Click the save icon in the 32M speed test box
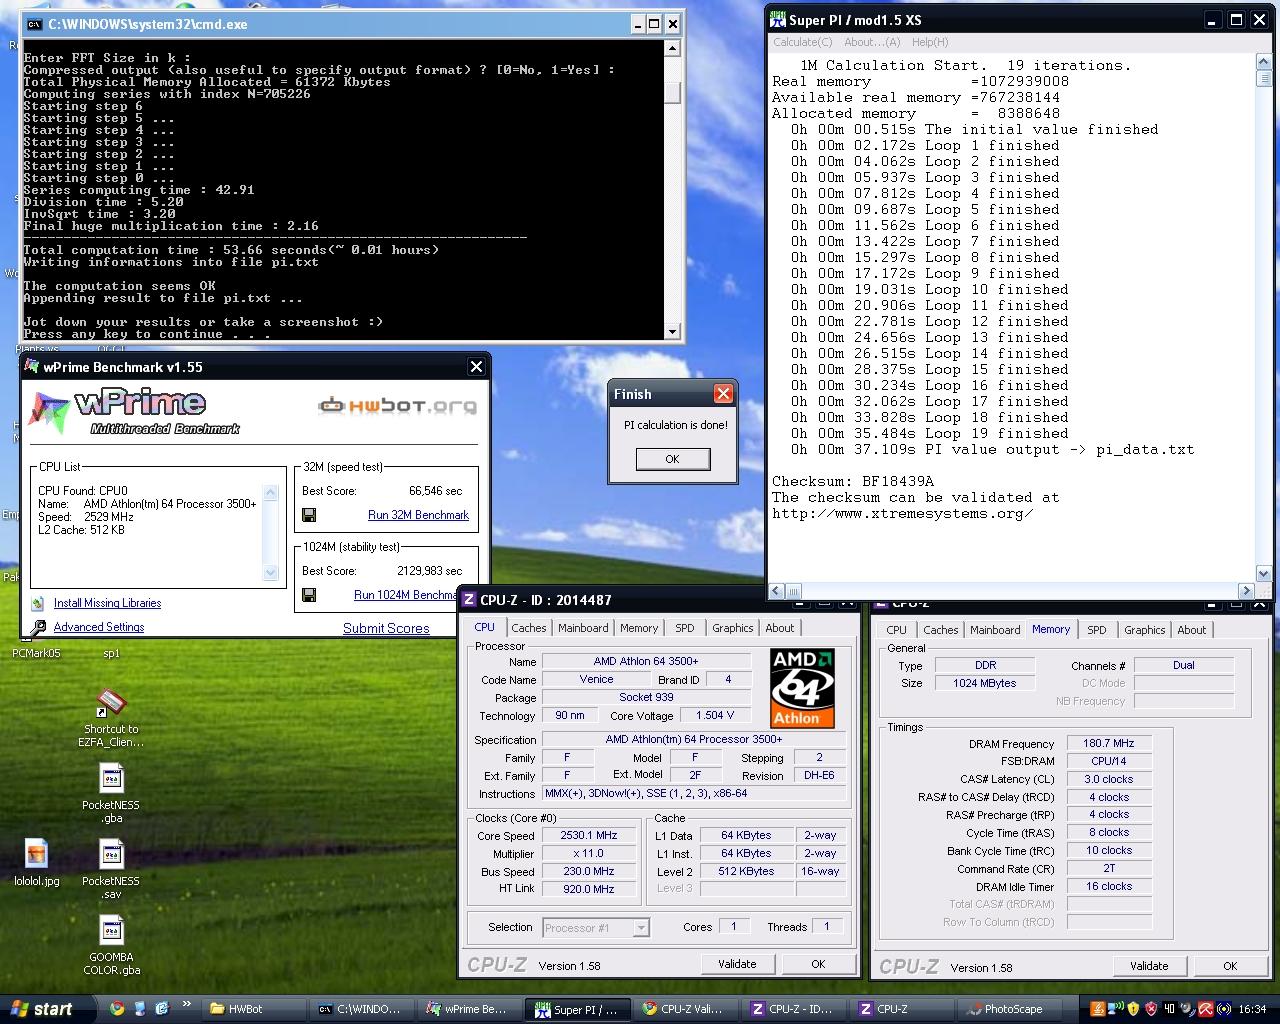The width and height of the screenshot is (1280, 1024). click(x=309, y=515)
